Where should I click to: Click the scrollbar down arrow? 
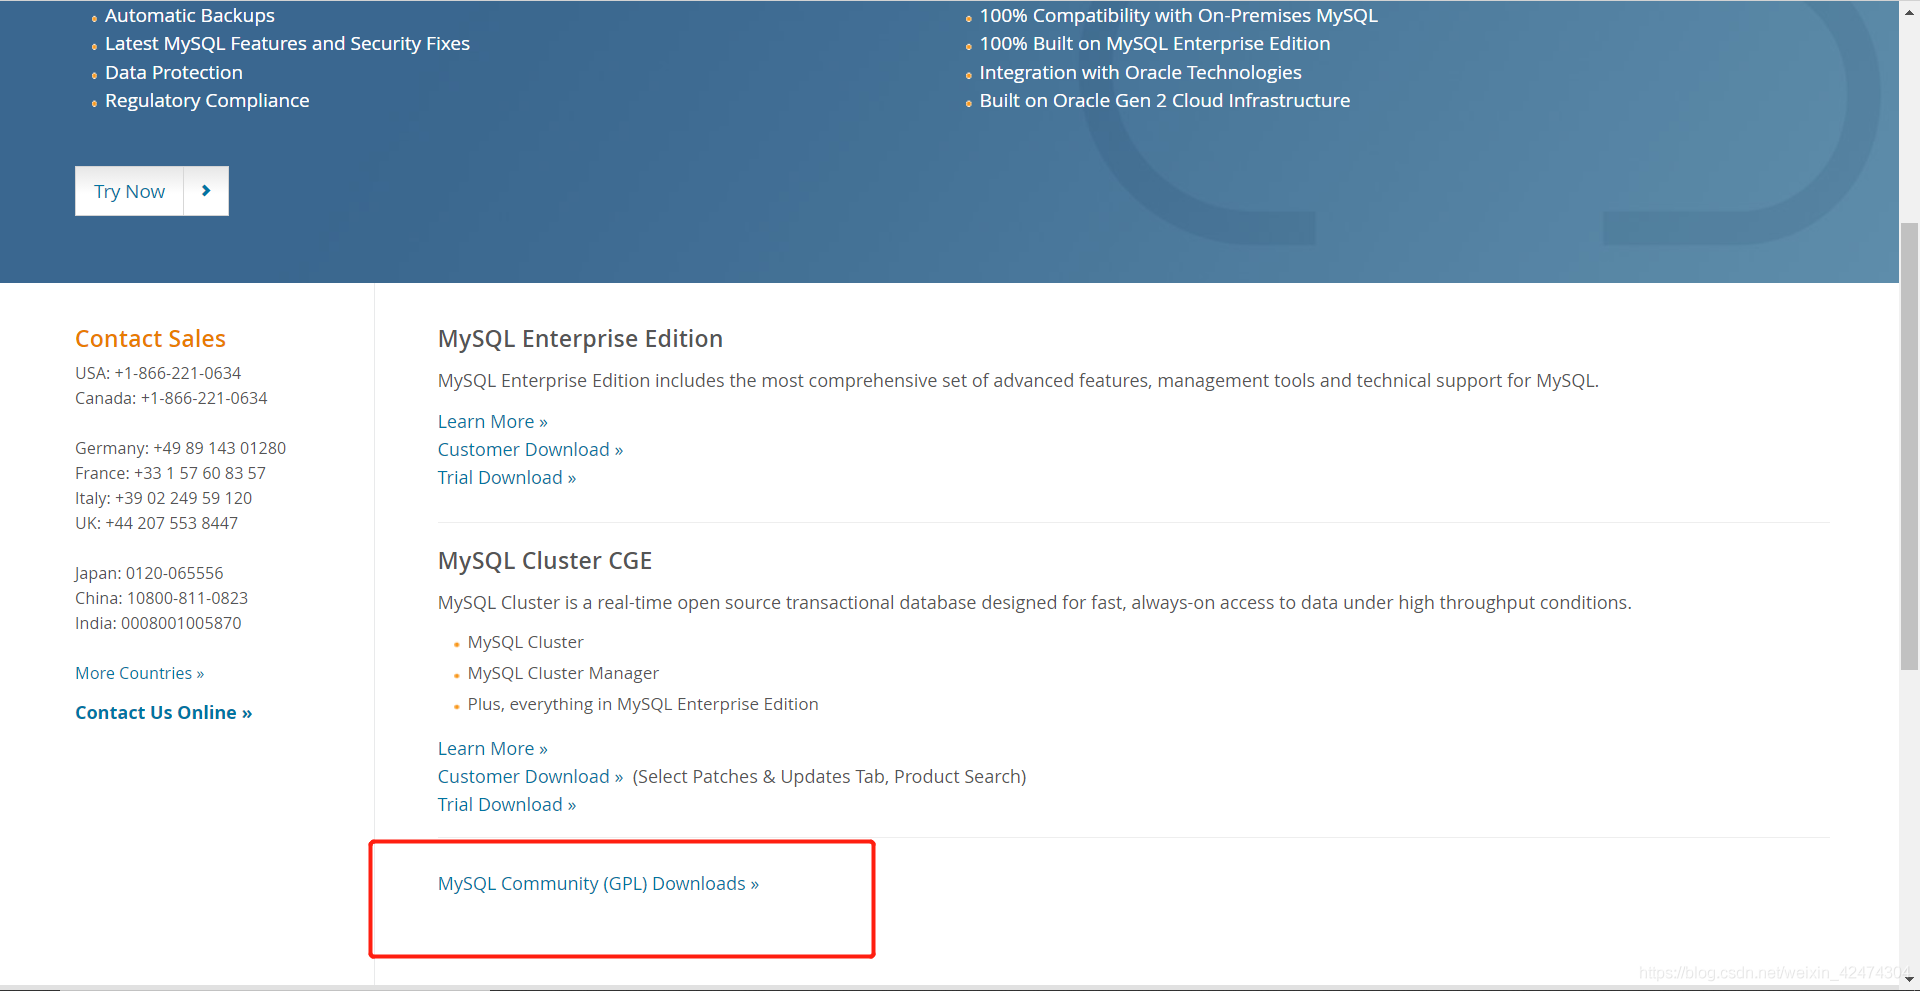point(1908,981)
